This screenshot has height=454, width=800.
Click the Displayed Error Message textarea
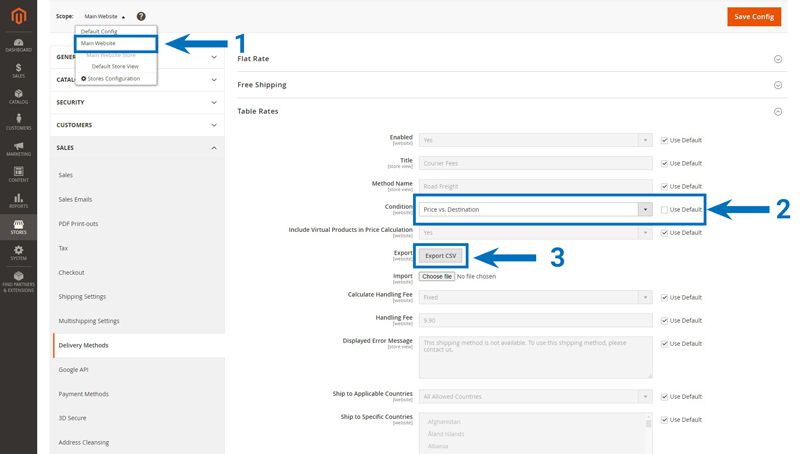click(535, 357)
